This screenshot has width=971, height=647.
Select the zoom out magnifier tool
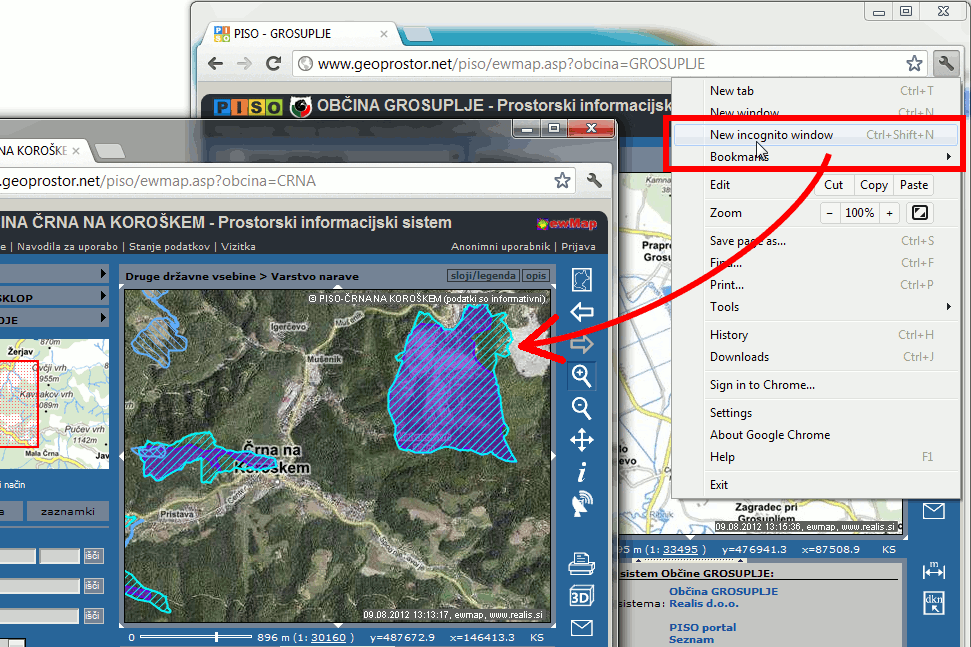pyautogui.click(x=581, y=408)
